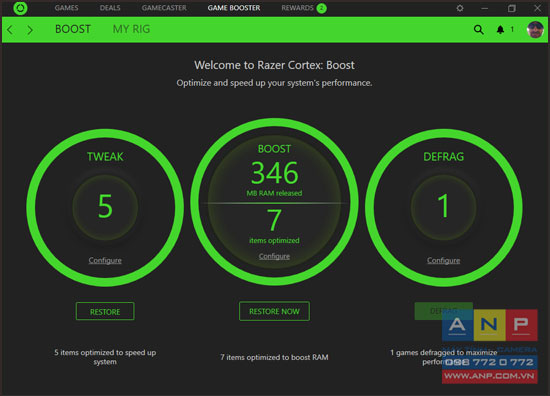The height and width of the screenshot is (396, 550).
Task: Open the Games tab
Action: [x=66, y=8]
